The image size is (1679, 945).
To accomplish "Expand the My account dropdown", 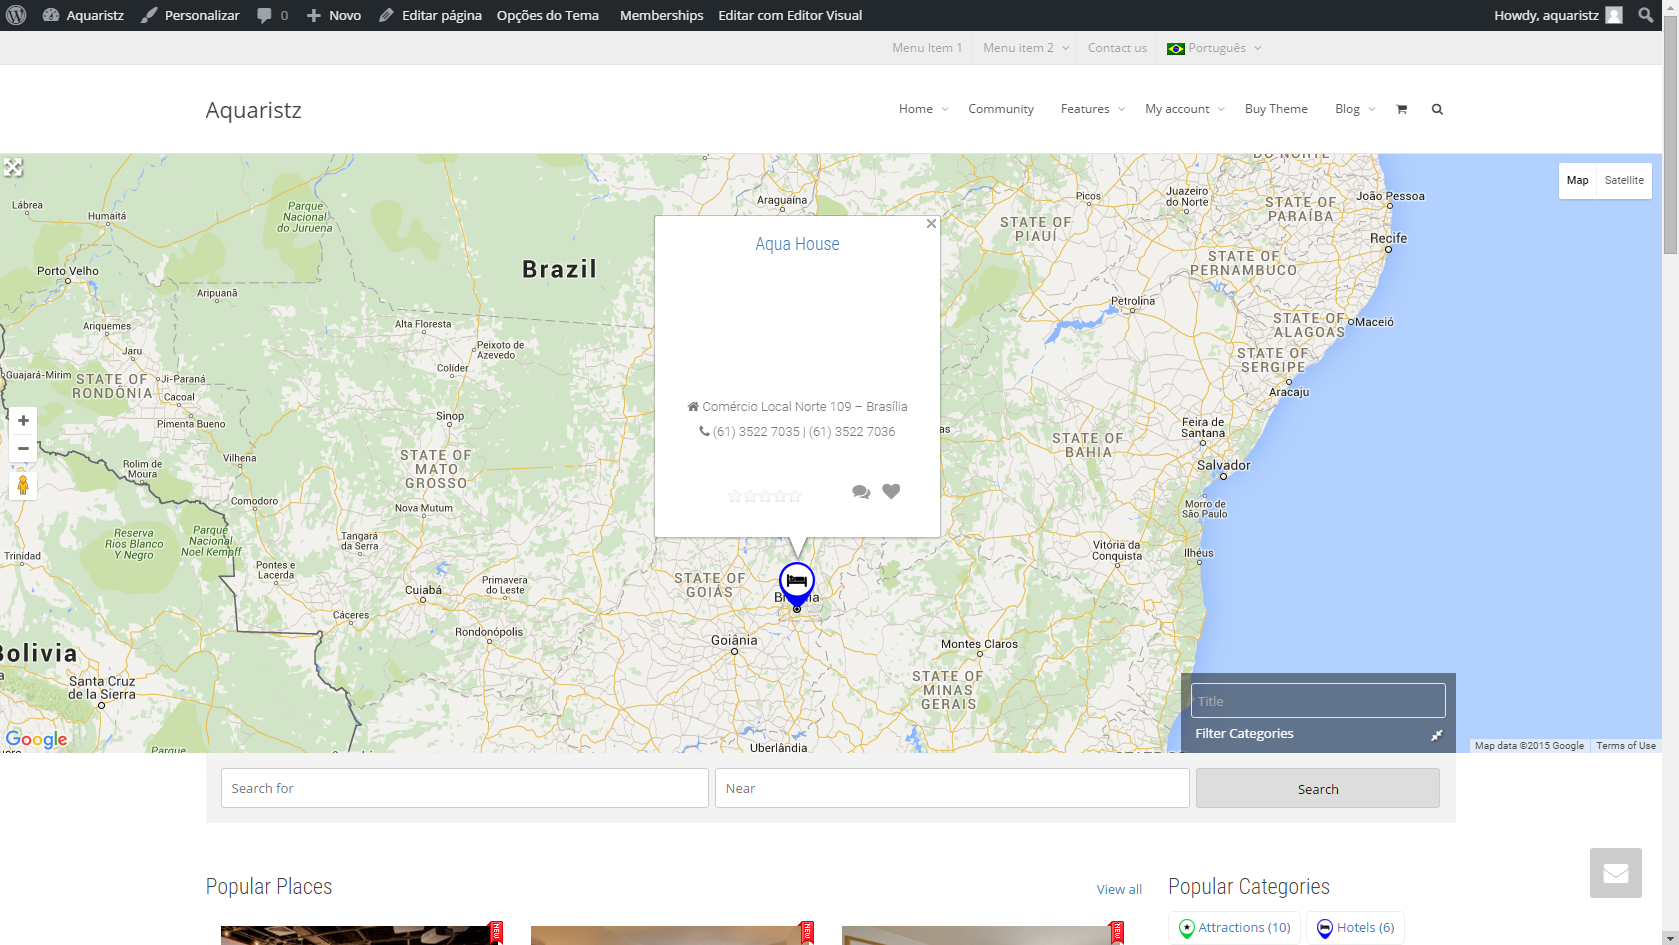I will coord(1185,109).
